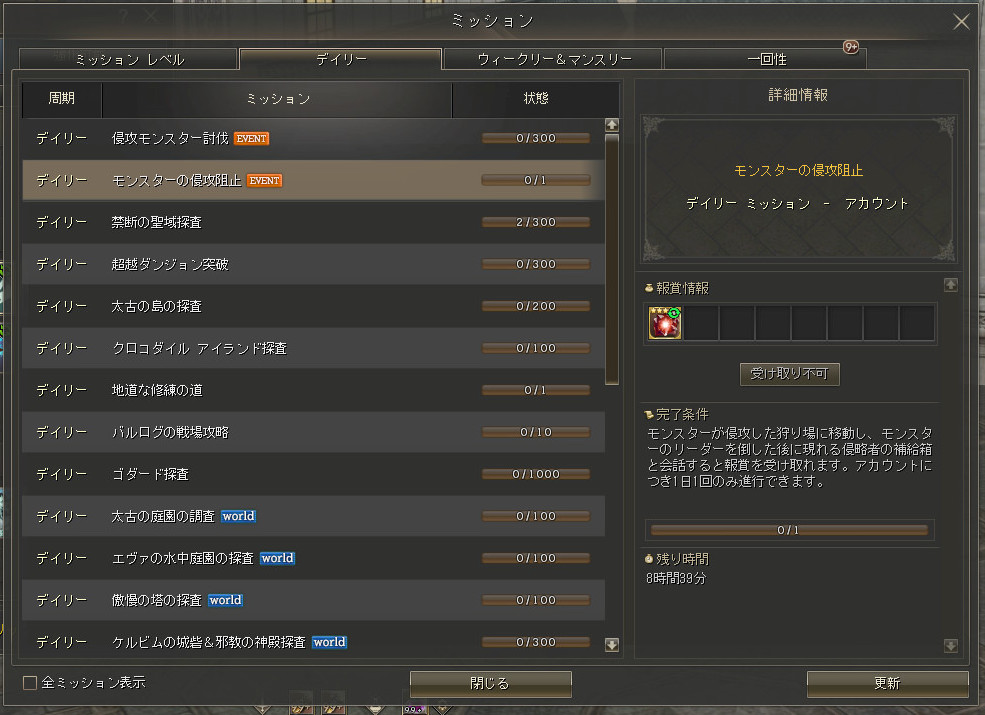Expand the reward info panel arrow
The image size is (985, 715).
[x=951, y=284]
